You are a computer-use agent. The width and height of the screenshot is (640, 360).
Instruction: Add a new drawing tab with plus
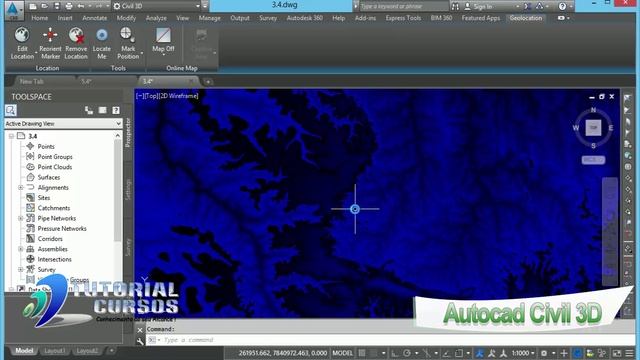(208, 82)
